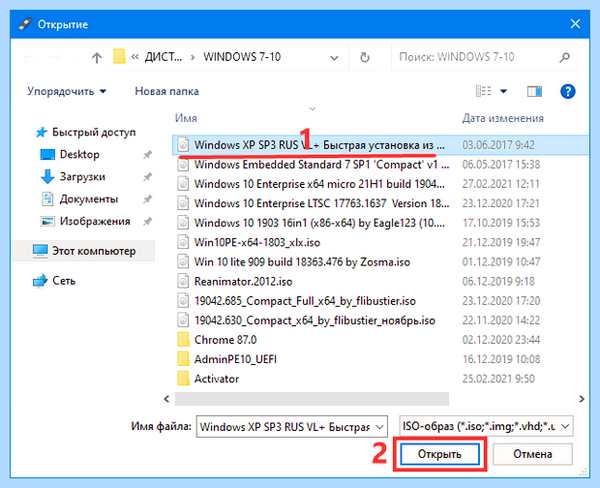Click the Быстрый доступ star icon
Image resolution: width=600 pixels, height=488 pixels.
[x=41, y=132]
